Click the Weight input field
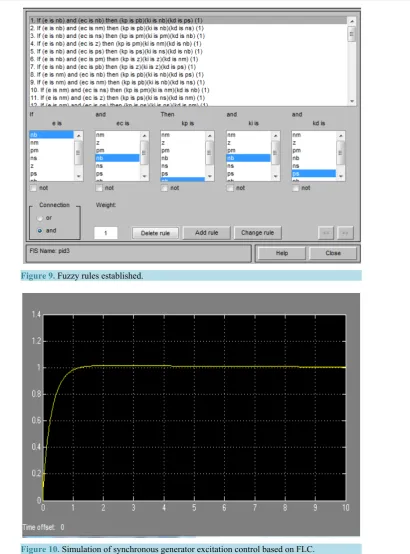 pos(105,233)
